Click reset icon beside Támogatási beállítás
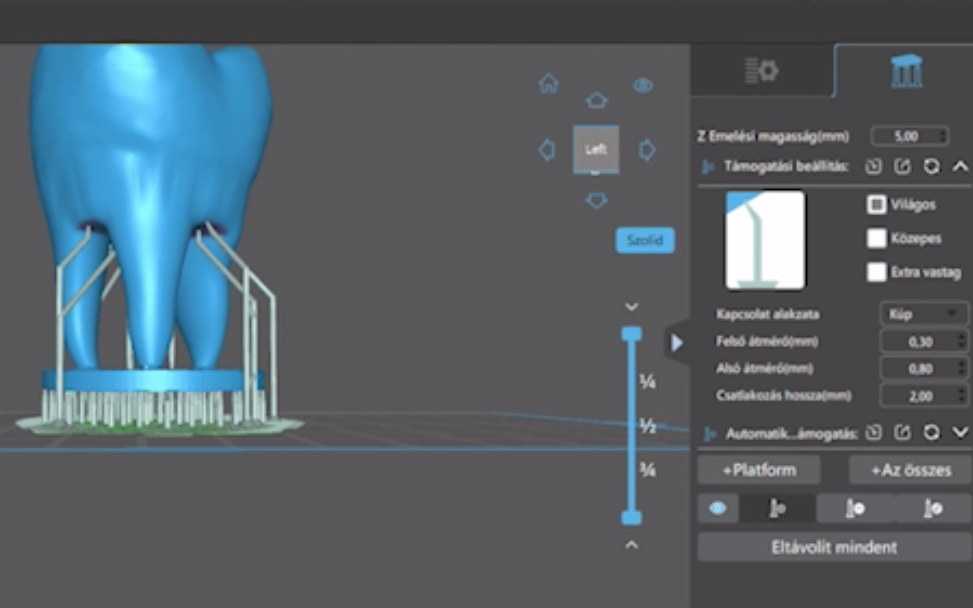The width and height of the screenshot is (973, 608). point(931,167)
